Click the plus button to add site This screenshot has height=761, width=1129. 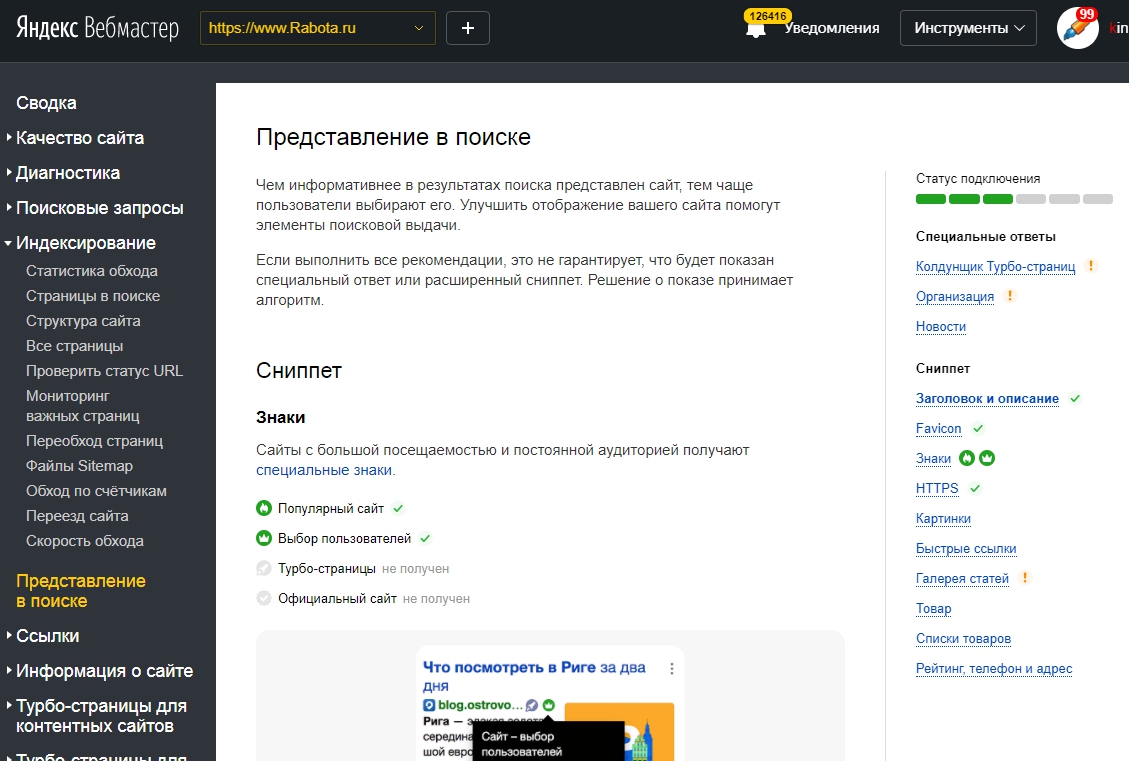(x=468, y=28)
